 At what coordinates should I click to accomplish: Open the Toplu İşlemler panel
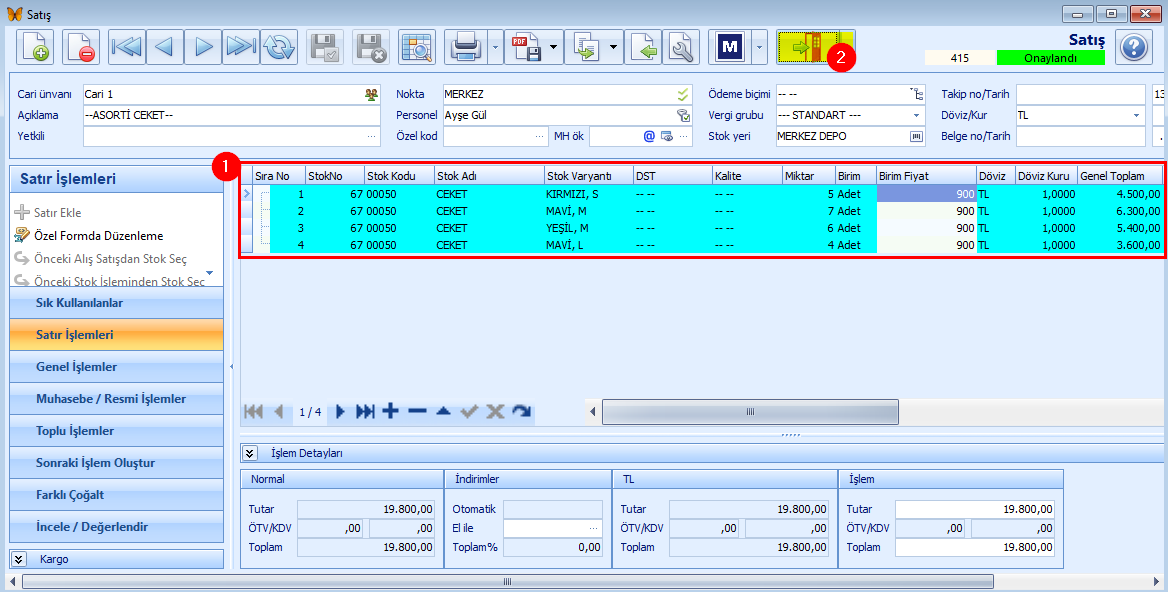116,431
